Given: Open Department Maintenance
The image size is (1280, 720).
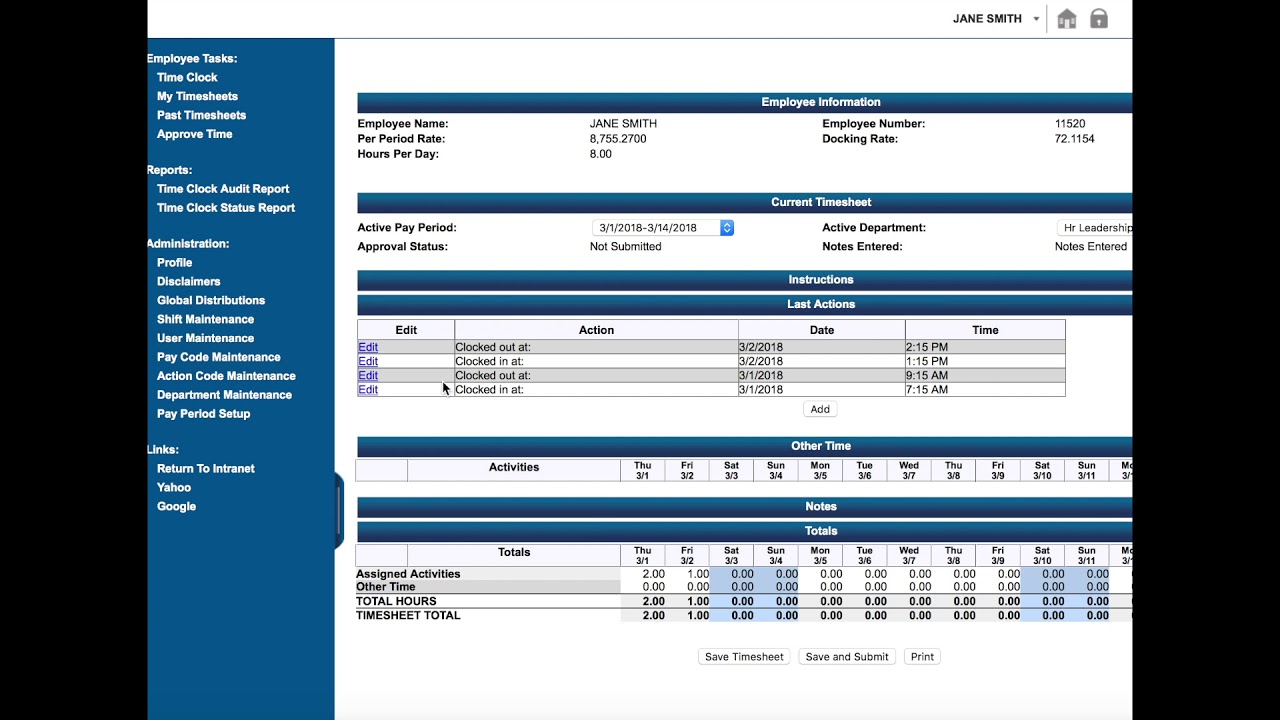Looking at the screenshot, I should pos(224,396).
